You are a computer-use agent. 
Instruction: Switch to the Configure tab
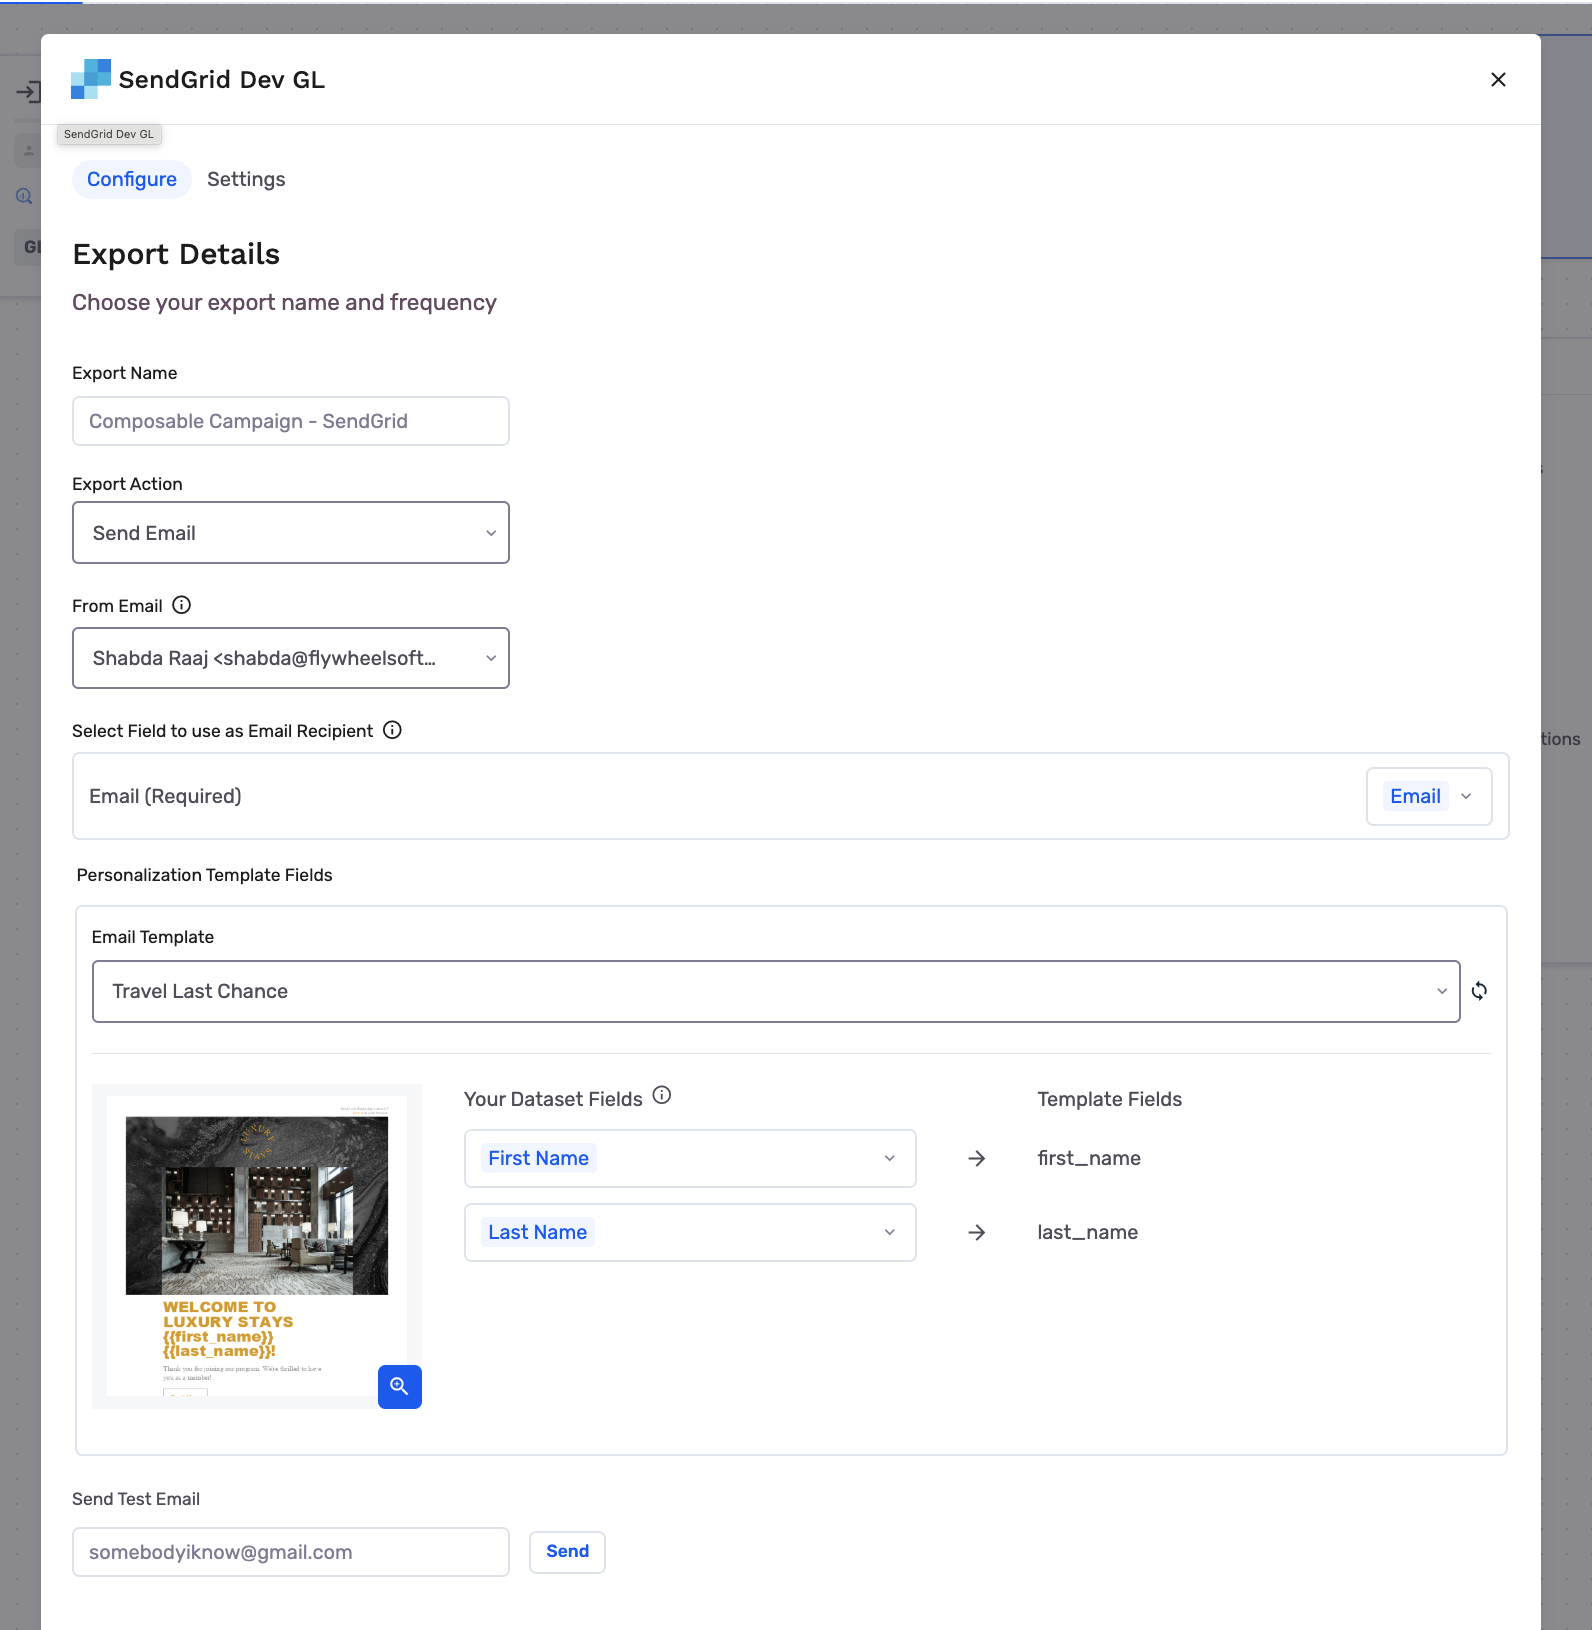click(132, 179)
